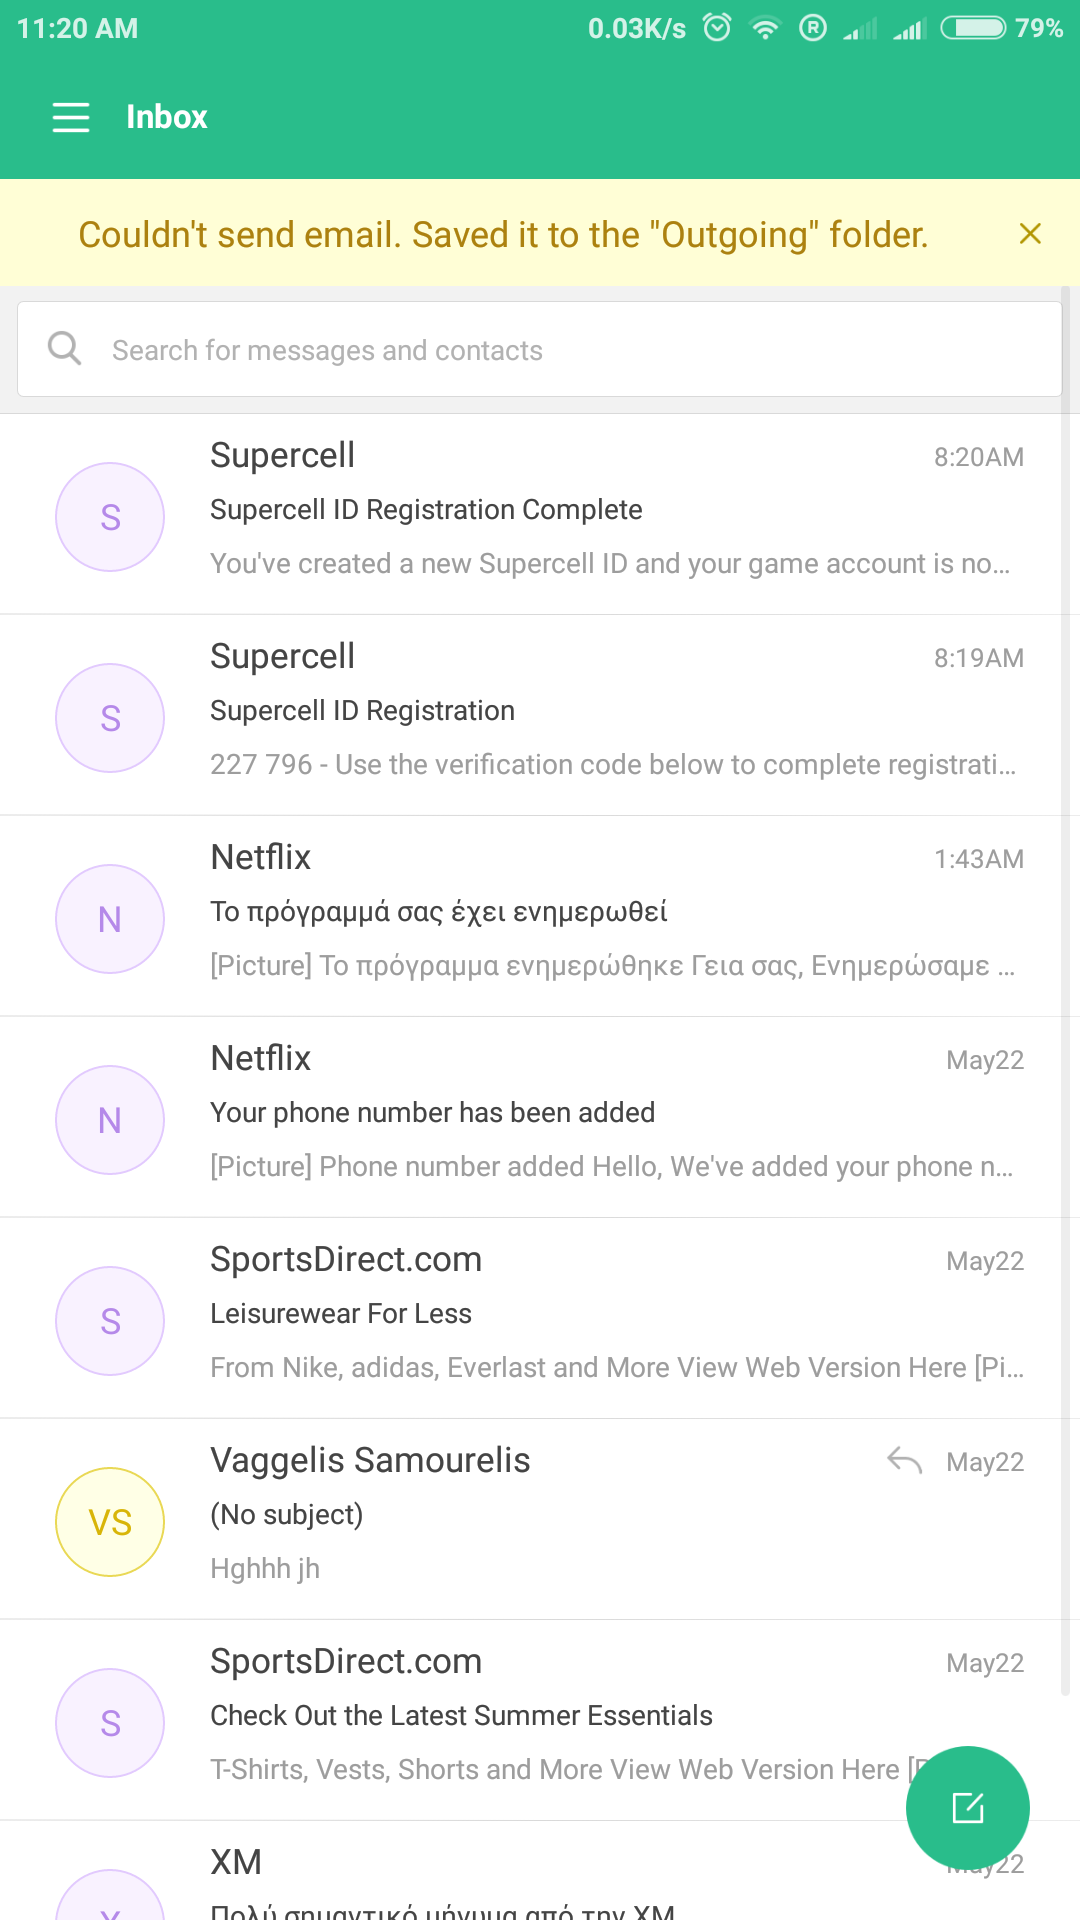Open "Your phone number has been added" email

point(600,1115)
